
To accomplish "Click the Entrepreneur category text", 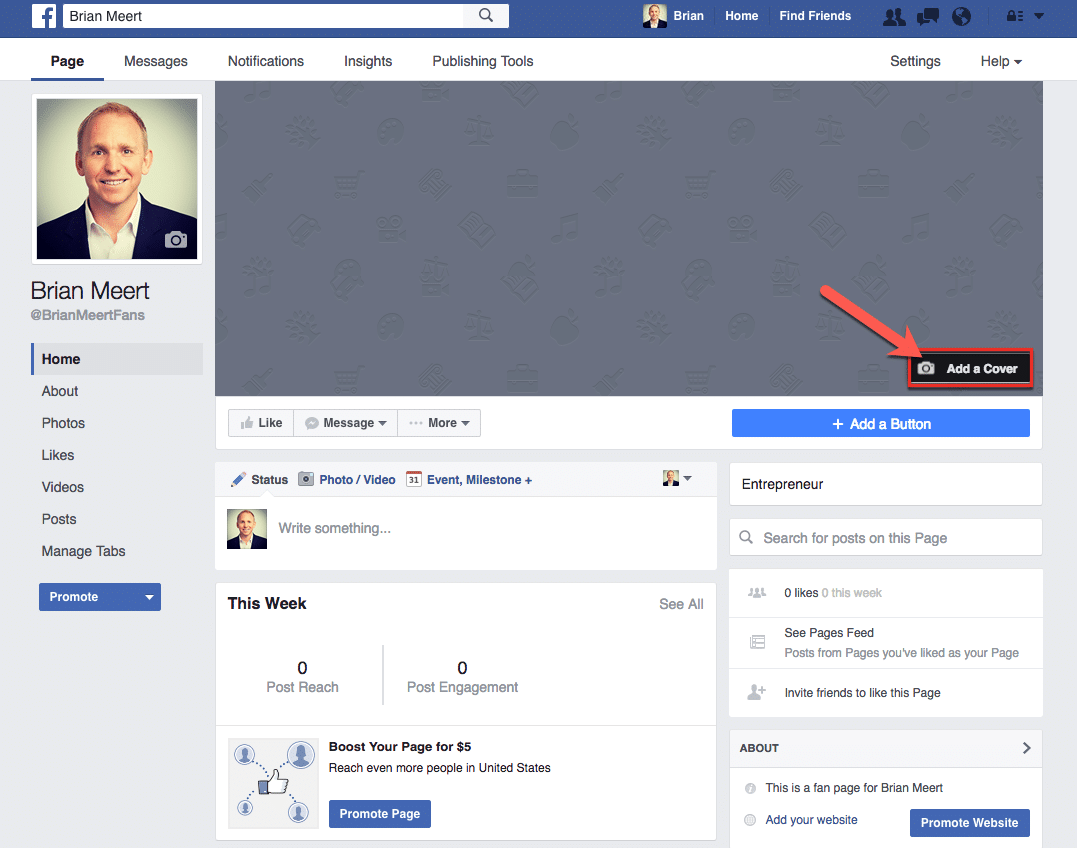I will coord(782,484).
